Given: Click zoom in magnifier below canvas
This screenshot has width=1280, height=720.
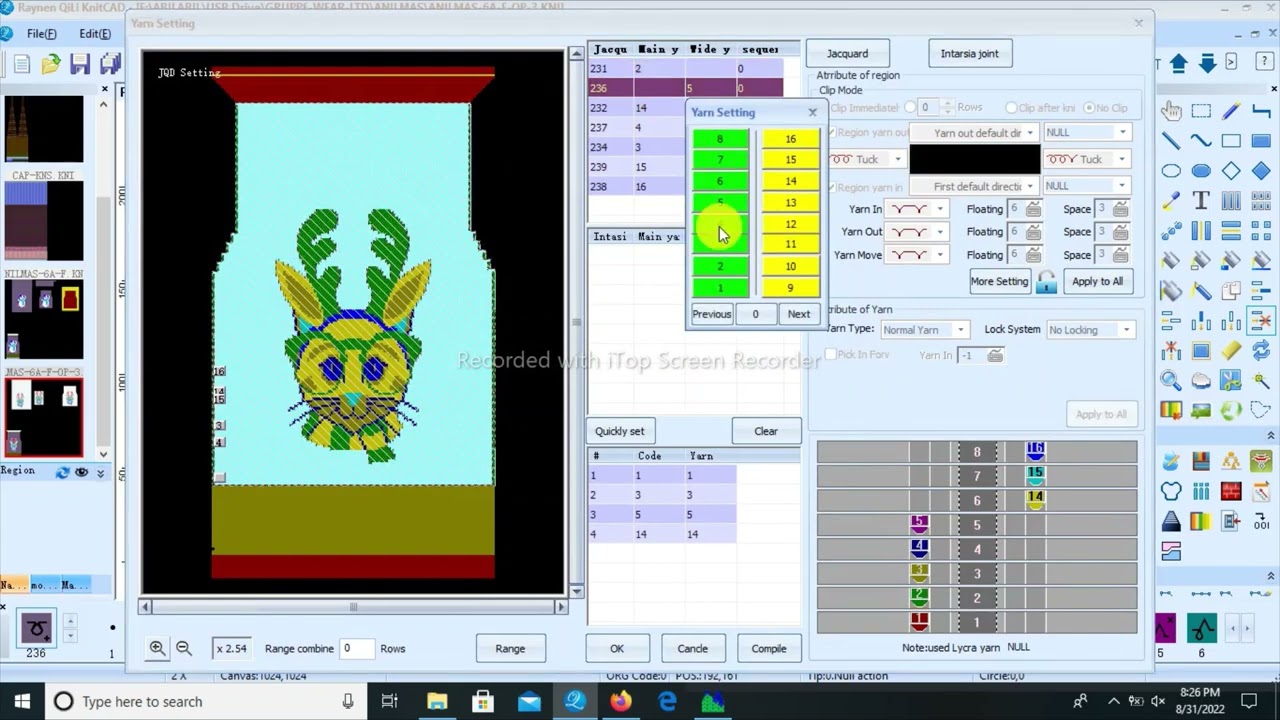Looking at the screenshot, I should (x=157, y=648).
